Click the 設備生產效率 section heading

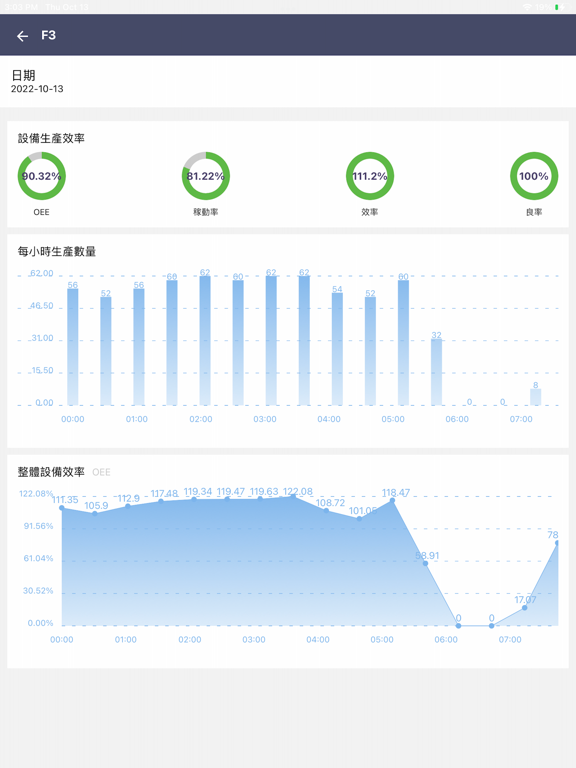coord(51,139)
